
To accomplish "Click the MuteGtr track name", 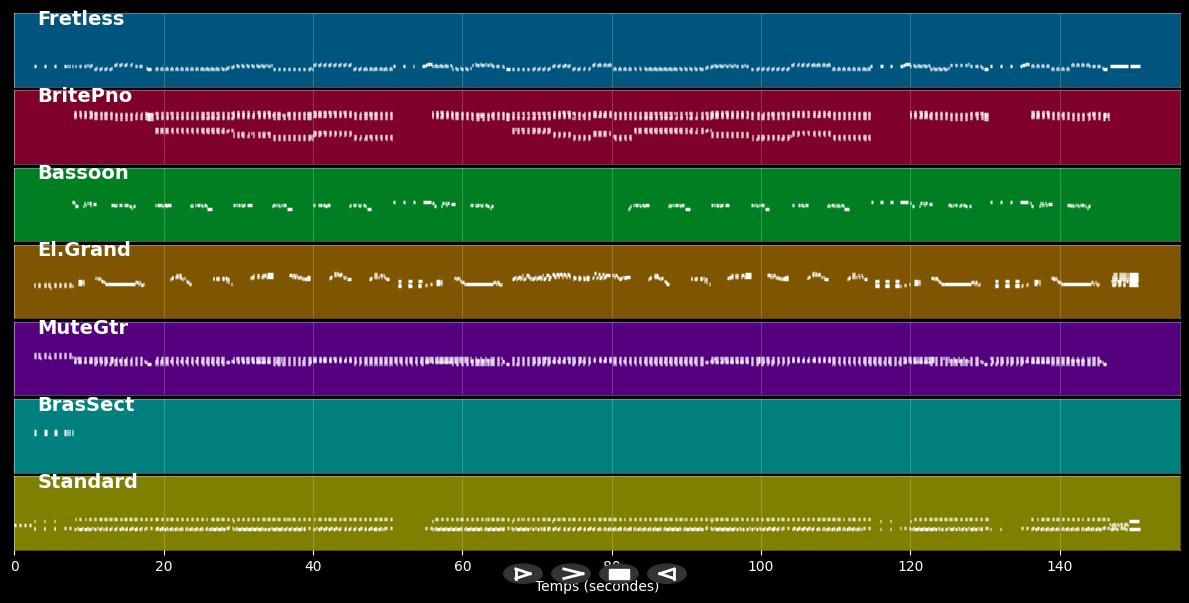I will tap(83, 328).
